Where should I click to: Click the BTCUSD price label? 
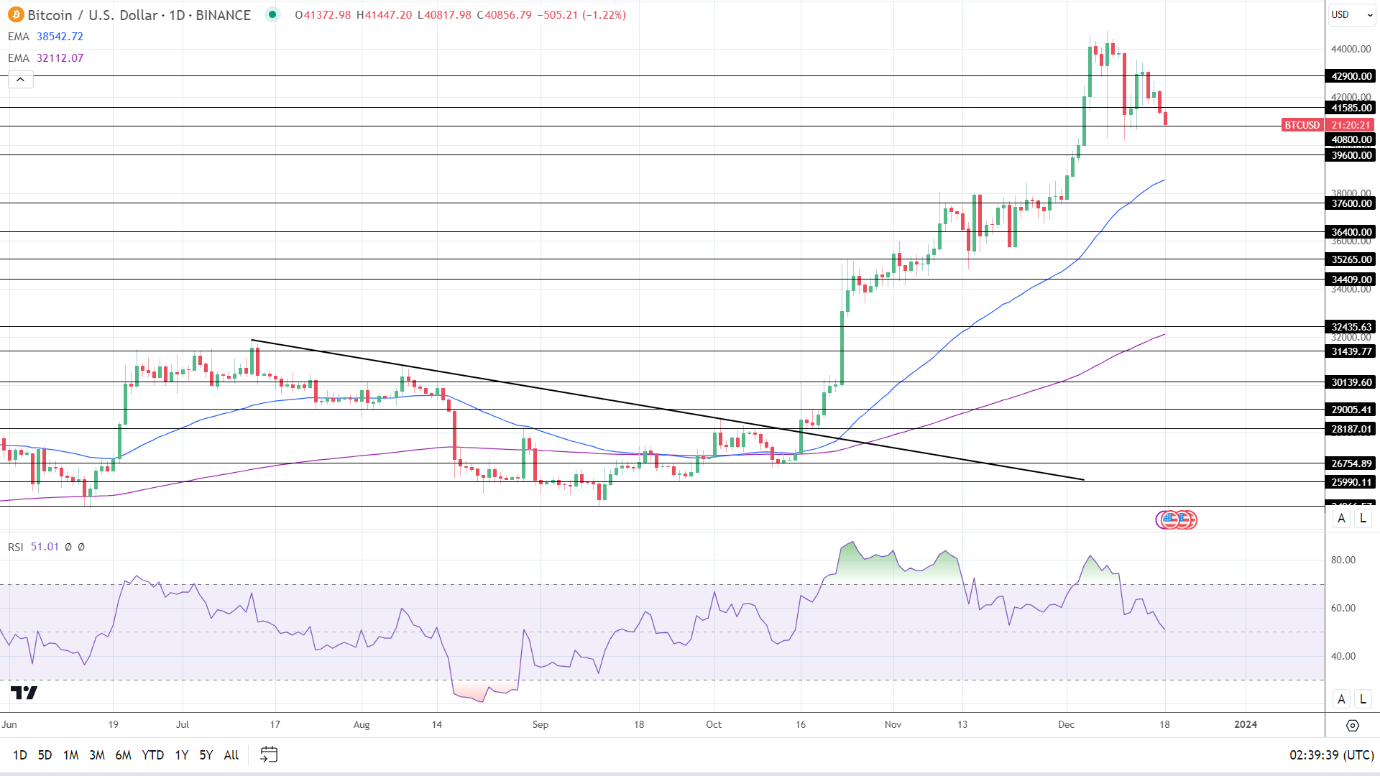tap(1303, 125)
